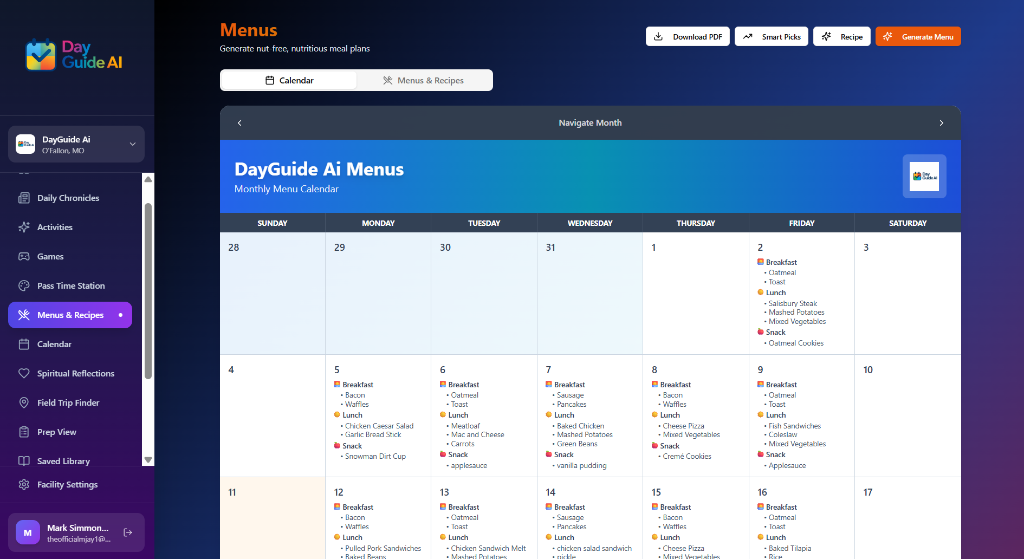This screenshot has height=559, width=1024.
Task: Go to next month arrow
Action: (x=941, y=123)
